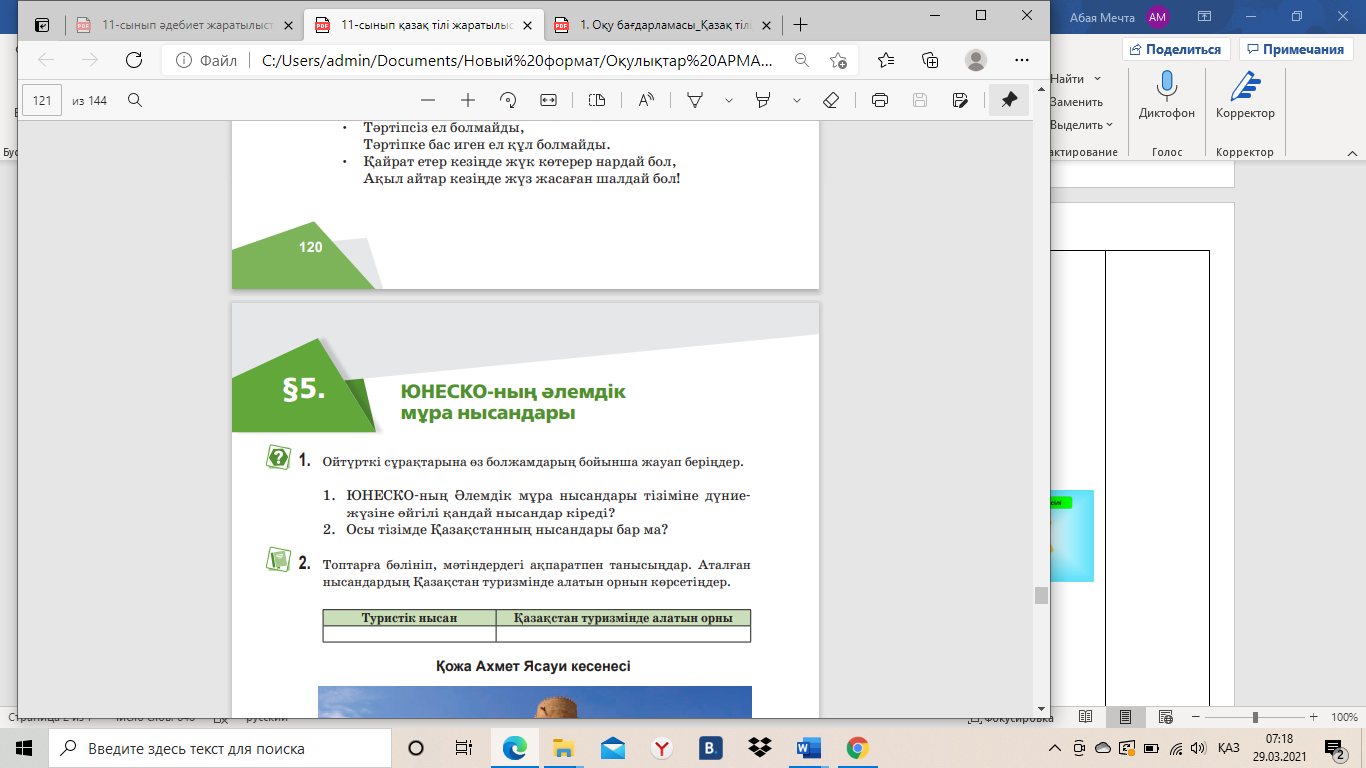The width and height of the screenshot is (1366, 768).
Task: Click scroll down arrow of PDF viewer
Action: 1041,707
